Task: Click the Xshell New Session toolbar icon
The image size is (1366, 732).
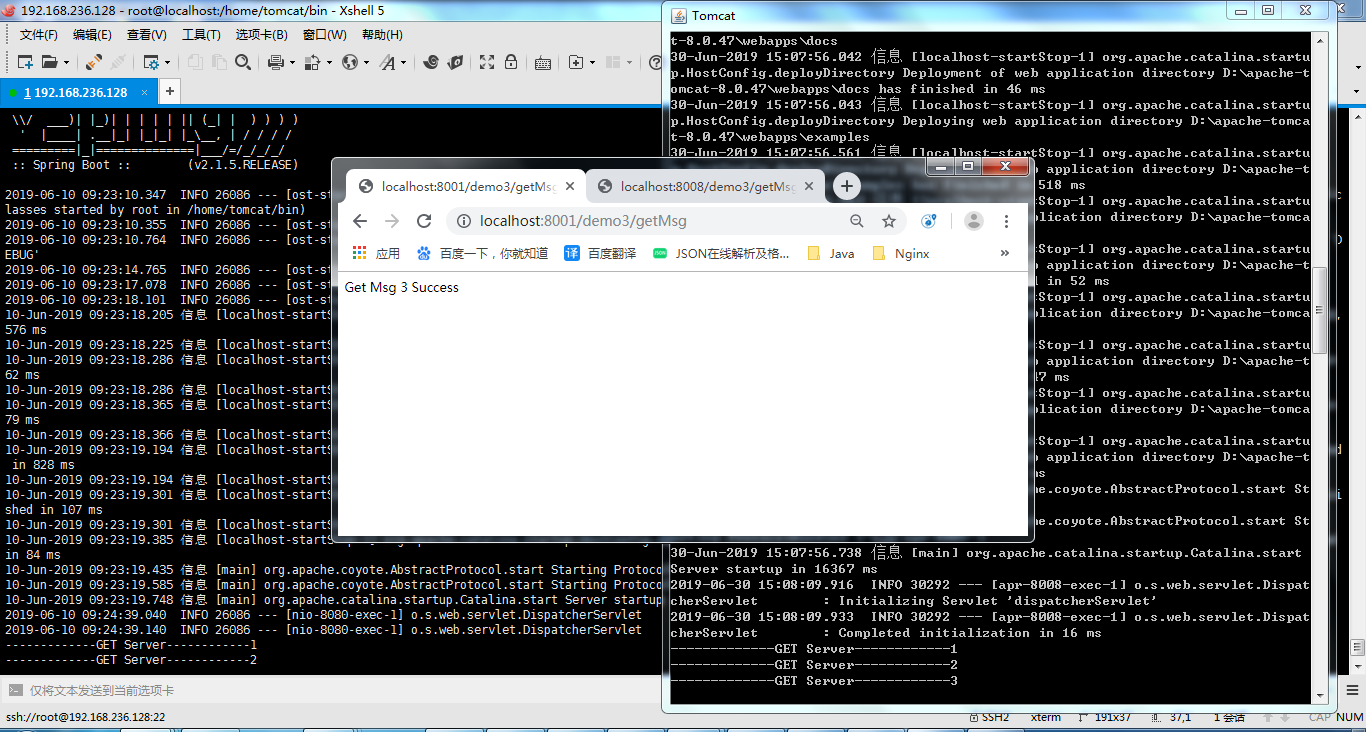Action: click(x=25, y=62)
